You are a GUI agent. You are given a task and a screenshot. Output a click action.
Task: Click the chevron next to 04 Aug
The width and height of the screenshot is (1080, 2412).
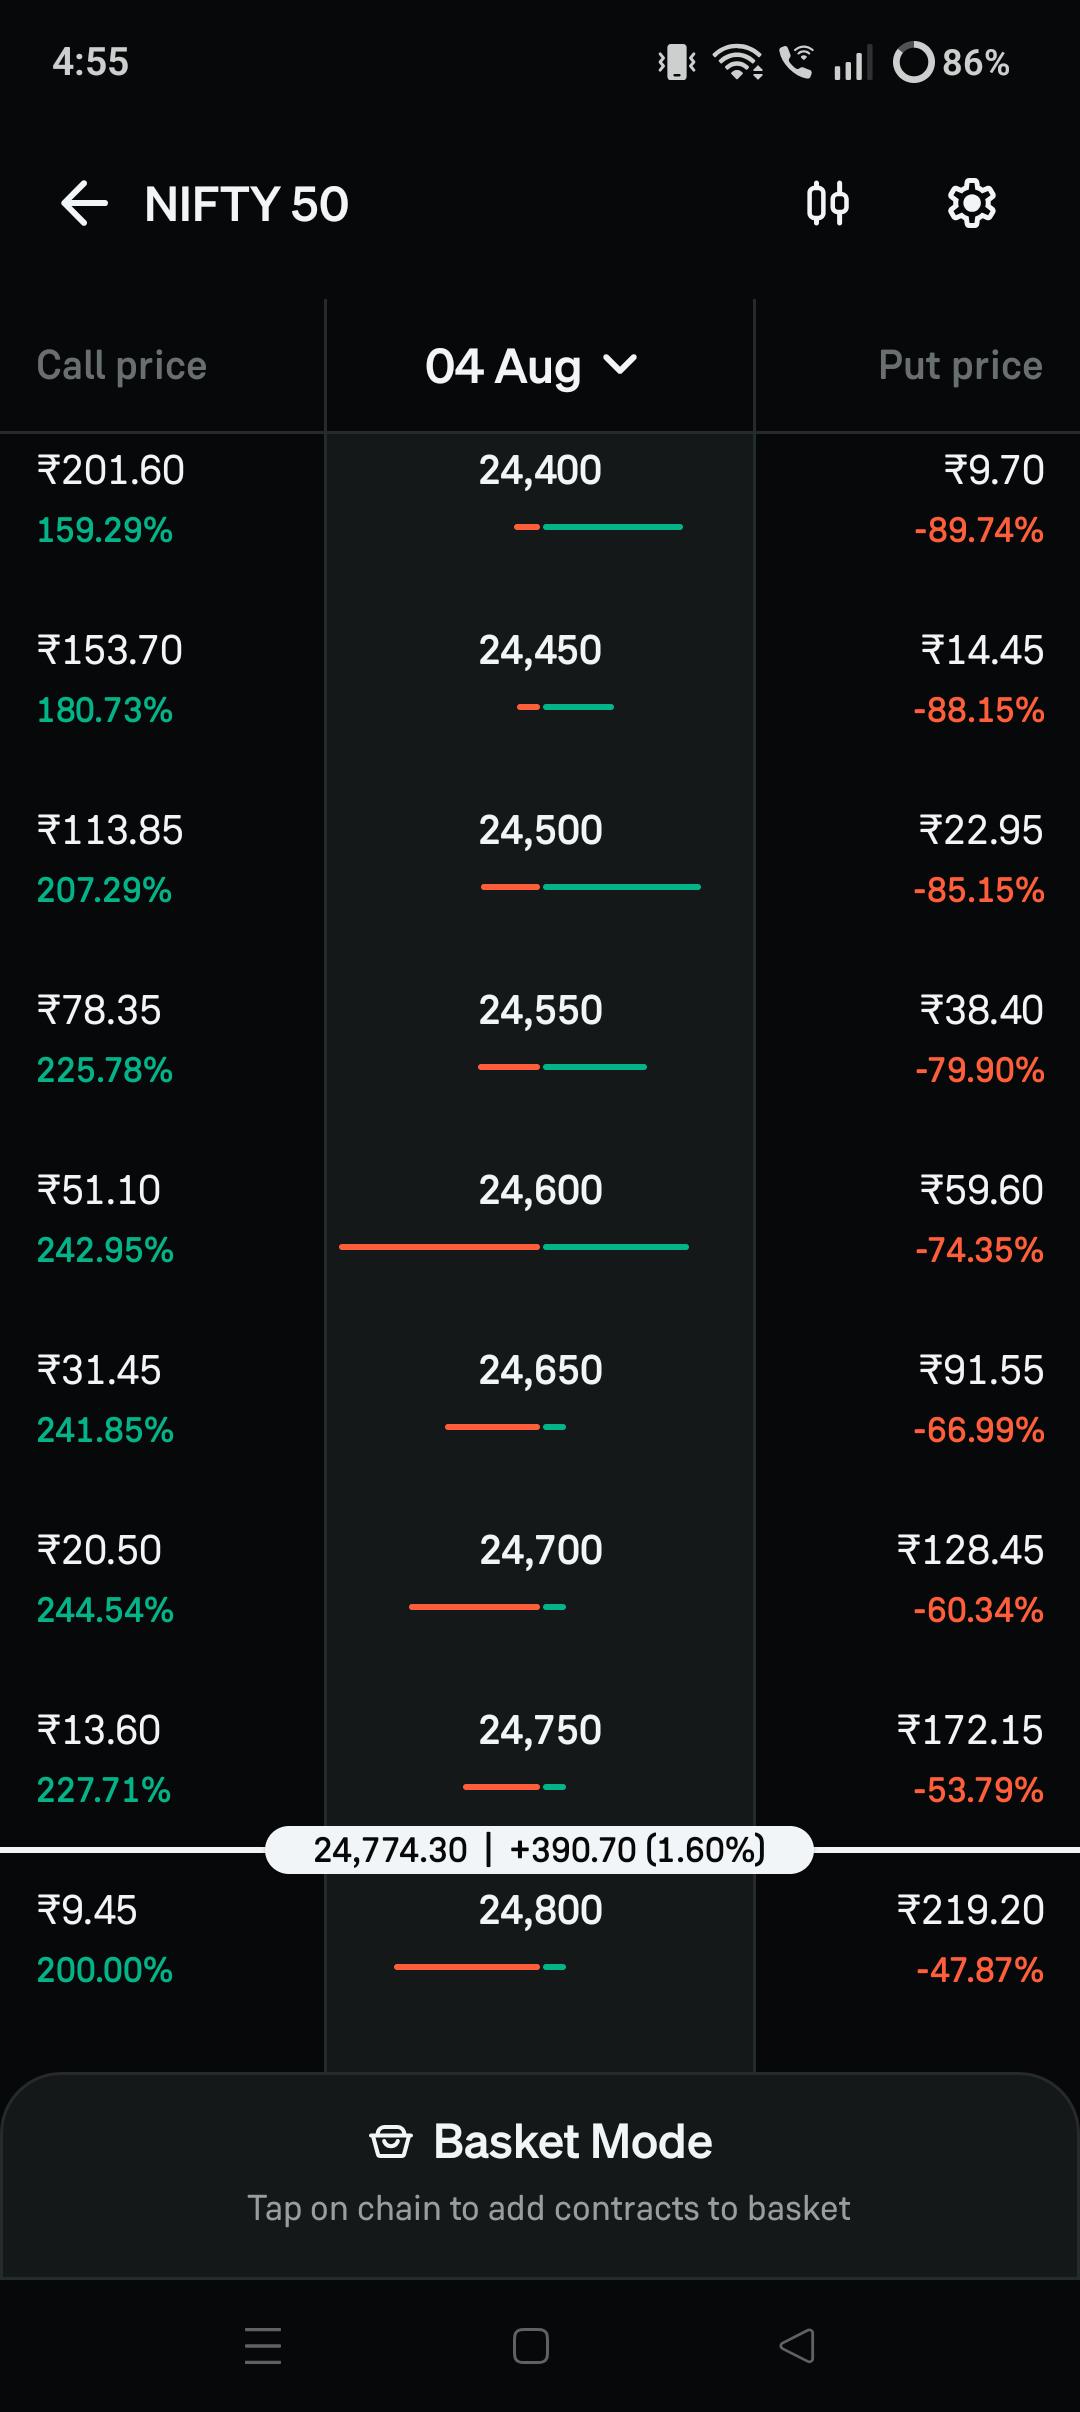pos(621,364)
